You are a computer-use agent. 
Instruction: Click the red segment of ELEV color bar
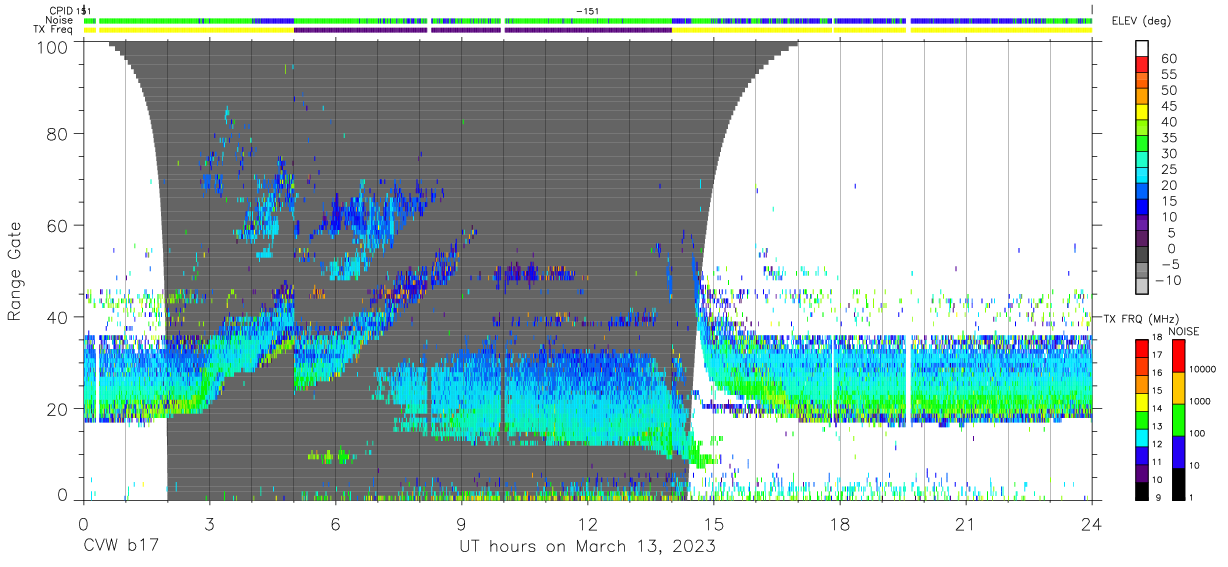click(1142, 66)
